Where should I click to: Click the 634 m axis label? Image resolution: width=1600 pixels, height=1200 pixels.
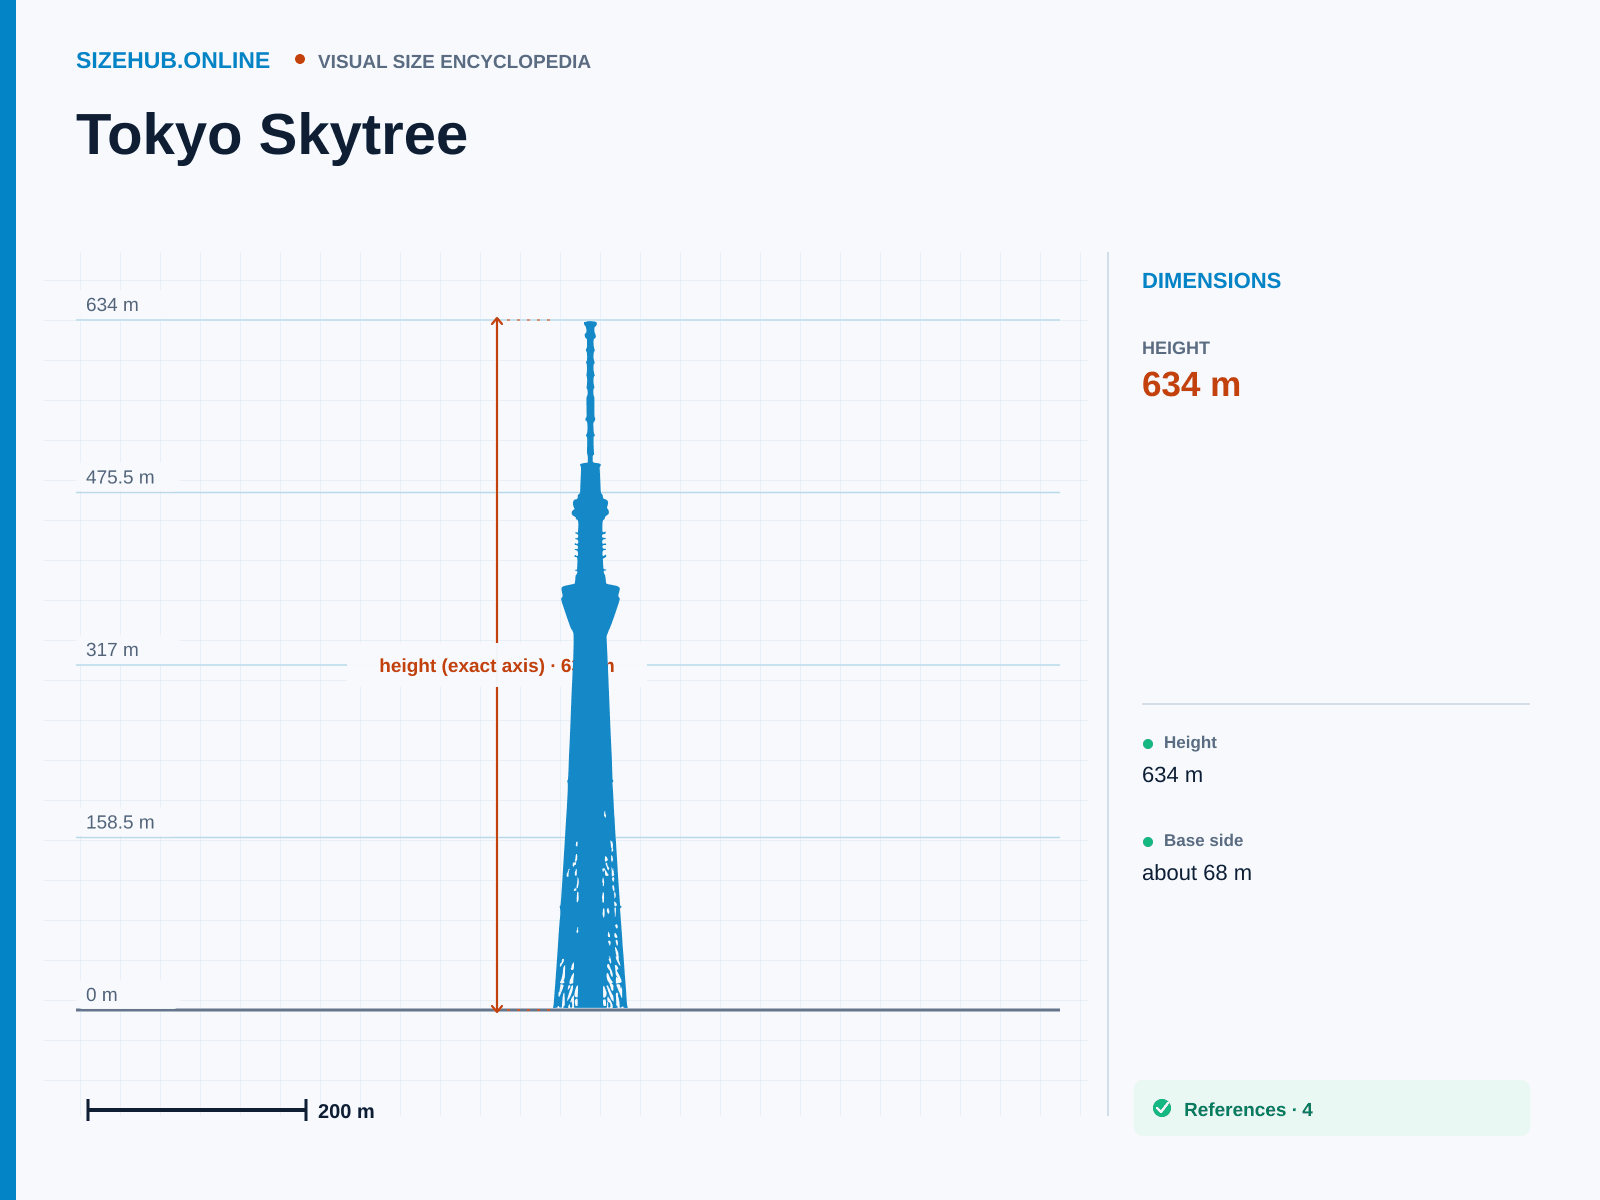click(112, 305)
